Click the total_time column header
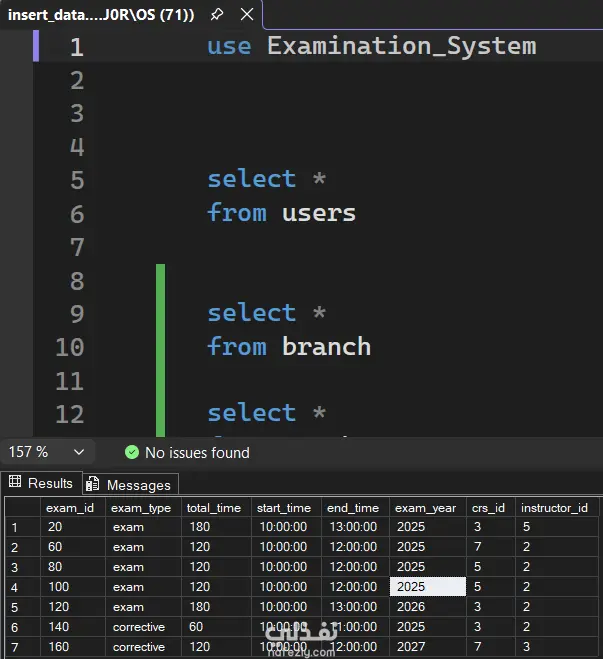The image size is (603, 659). click(x=213, y=508)
